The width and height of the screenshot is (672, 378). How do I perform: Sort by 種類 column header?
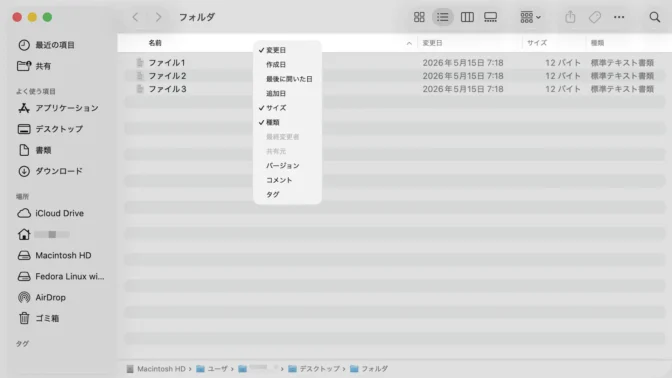597,43
